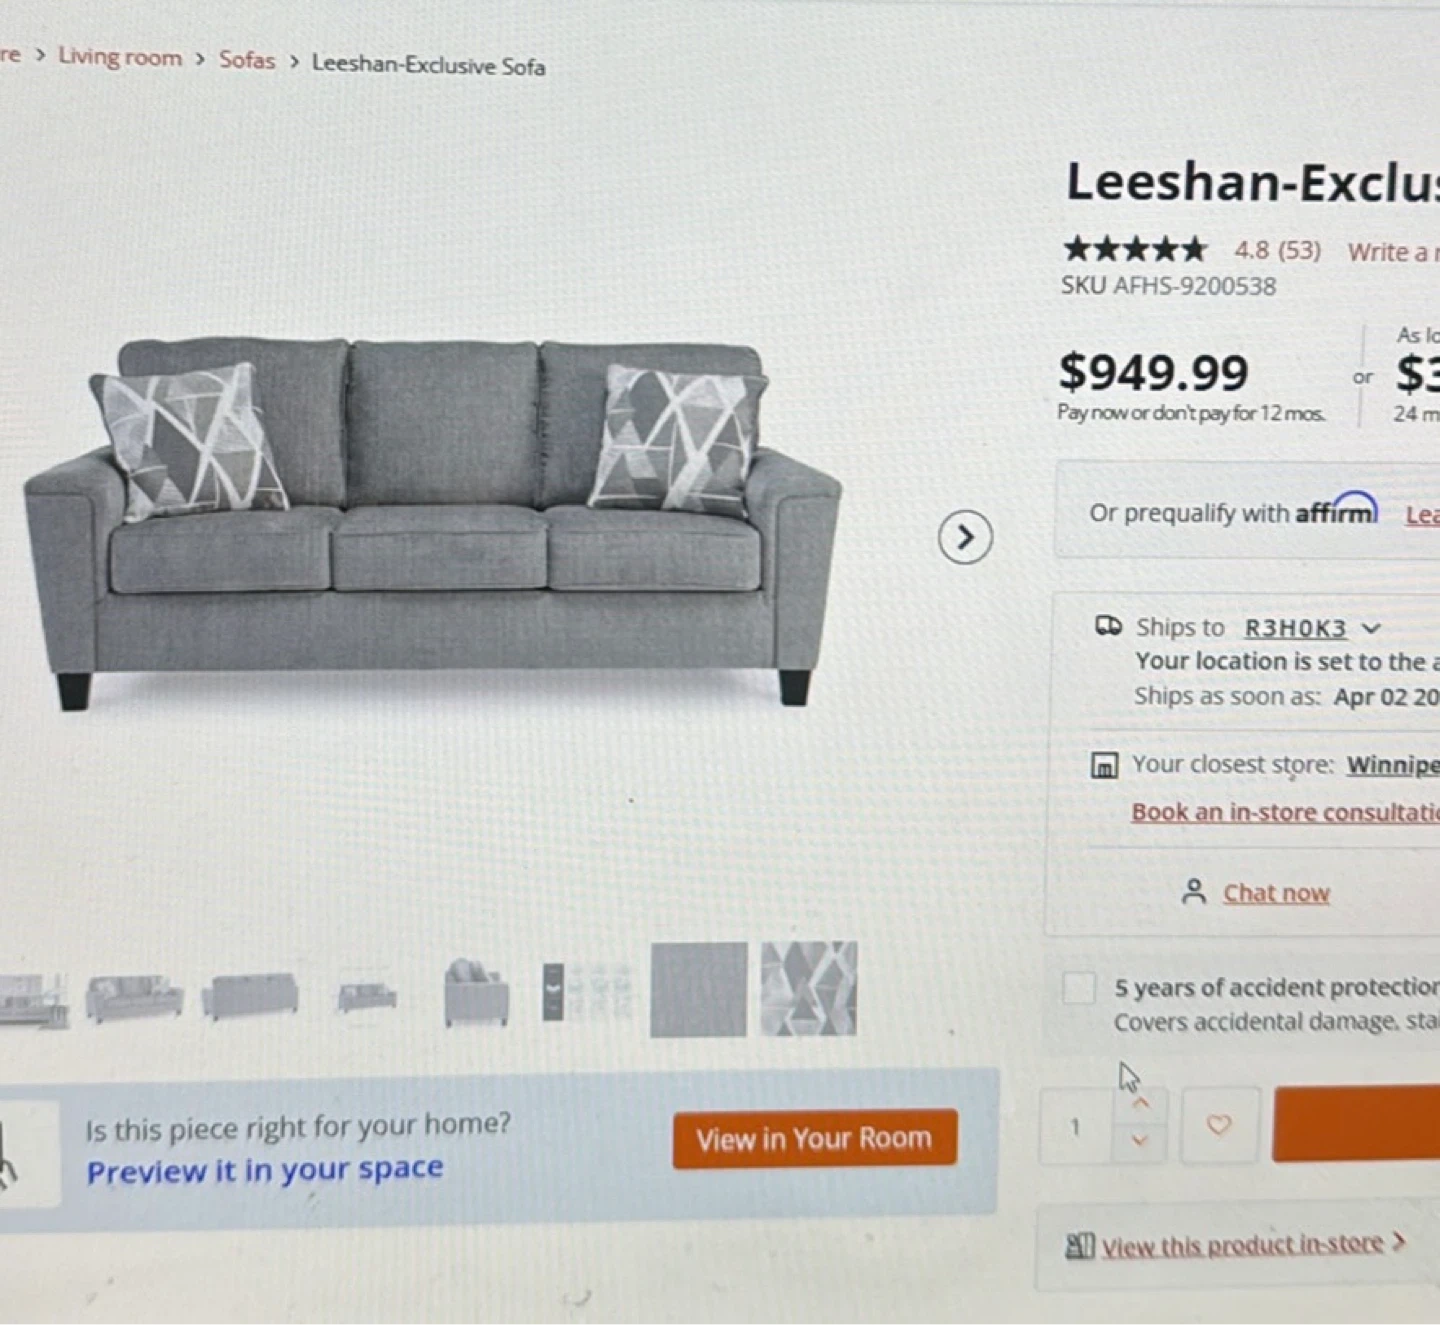Click the five-star rating
This screenshot has height=1325, width=1440.
[1135, 247]
